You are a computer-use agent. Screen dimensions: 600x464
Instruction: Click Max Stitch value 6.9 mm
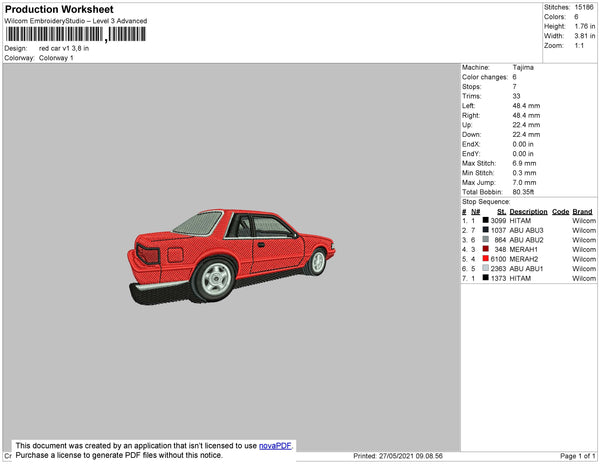(x=524, y=163)
